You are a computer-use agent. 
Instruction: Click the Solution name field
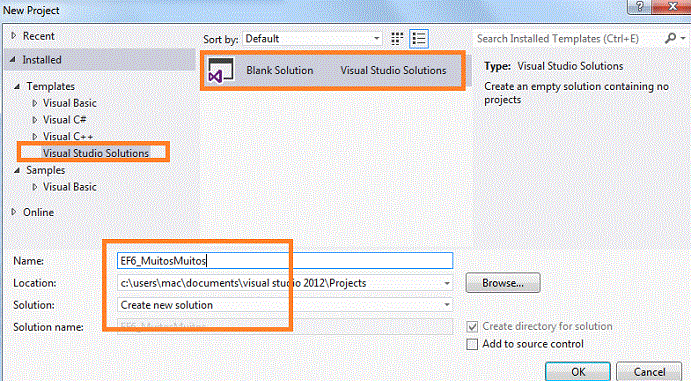pos(285,327)
